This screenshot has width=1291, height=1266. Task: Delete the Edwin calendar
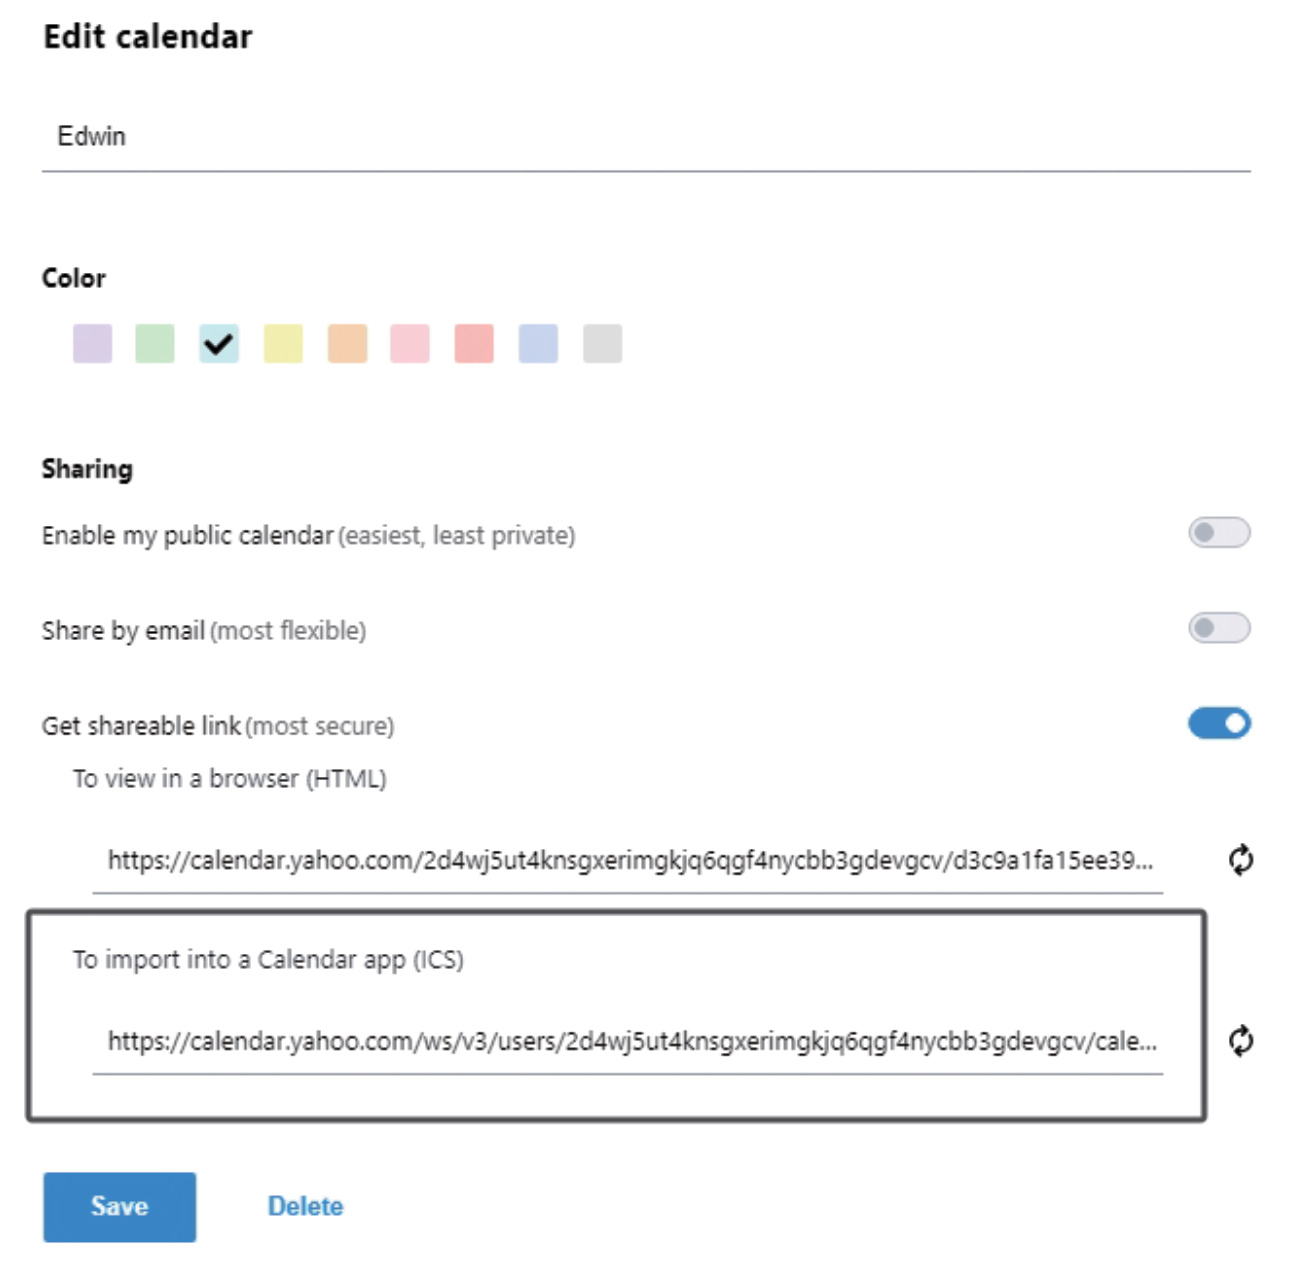tap(305, 1205)
